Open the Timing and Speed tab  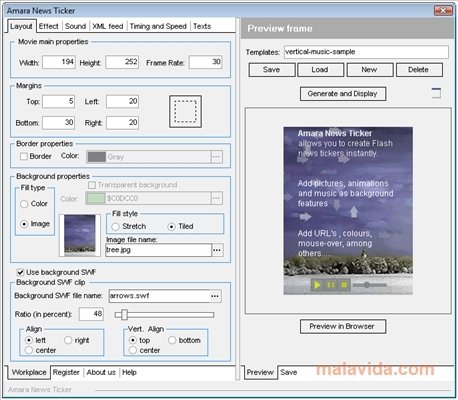(158, 26)
